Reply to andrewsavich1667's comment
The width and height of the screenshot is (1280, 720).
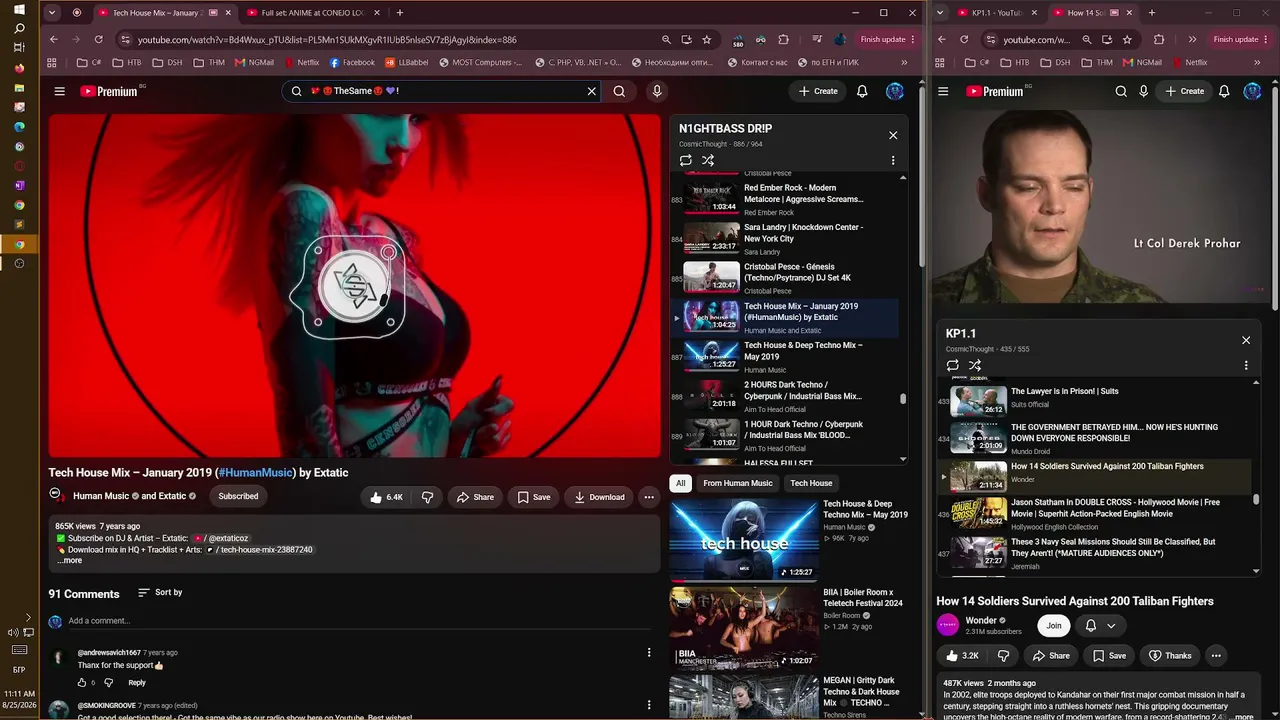[x=137, y=683]
